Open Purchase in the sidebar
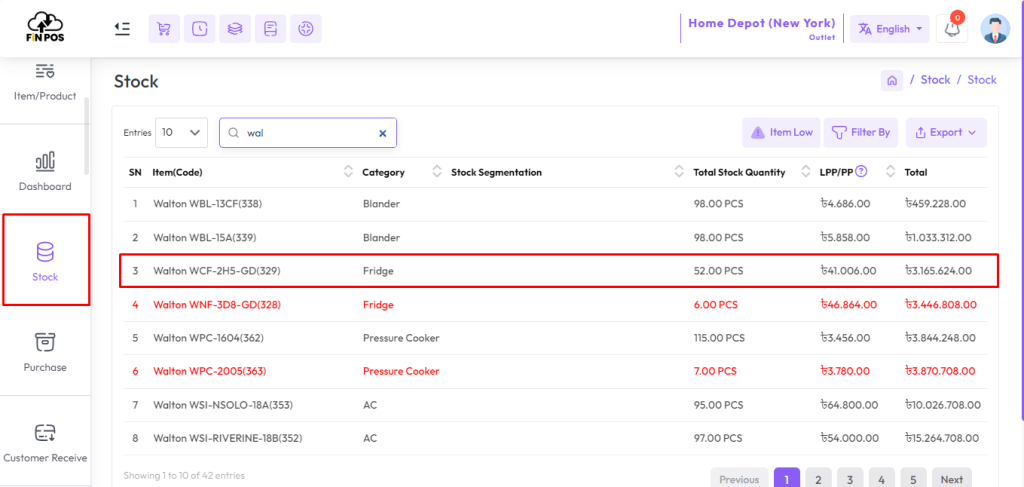 (x=45, y=351)
